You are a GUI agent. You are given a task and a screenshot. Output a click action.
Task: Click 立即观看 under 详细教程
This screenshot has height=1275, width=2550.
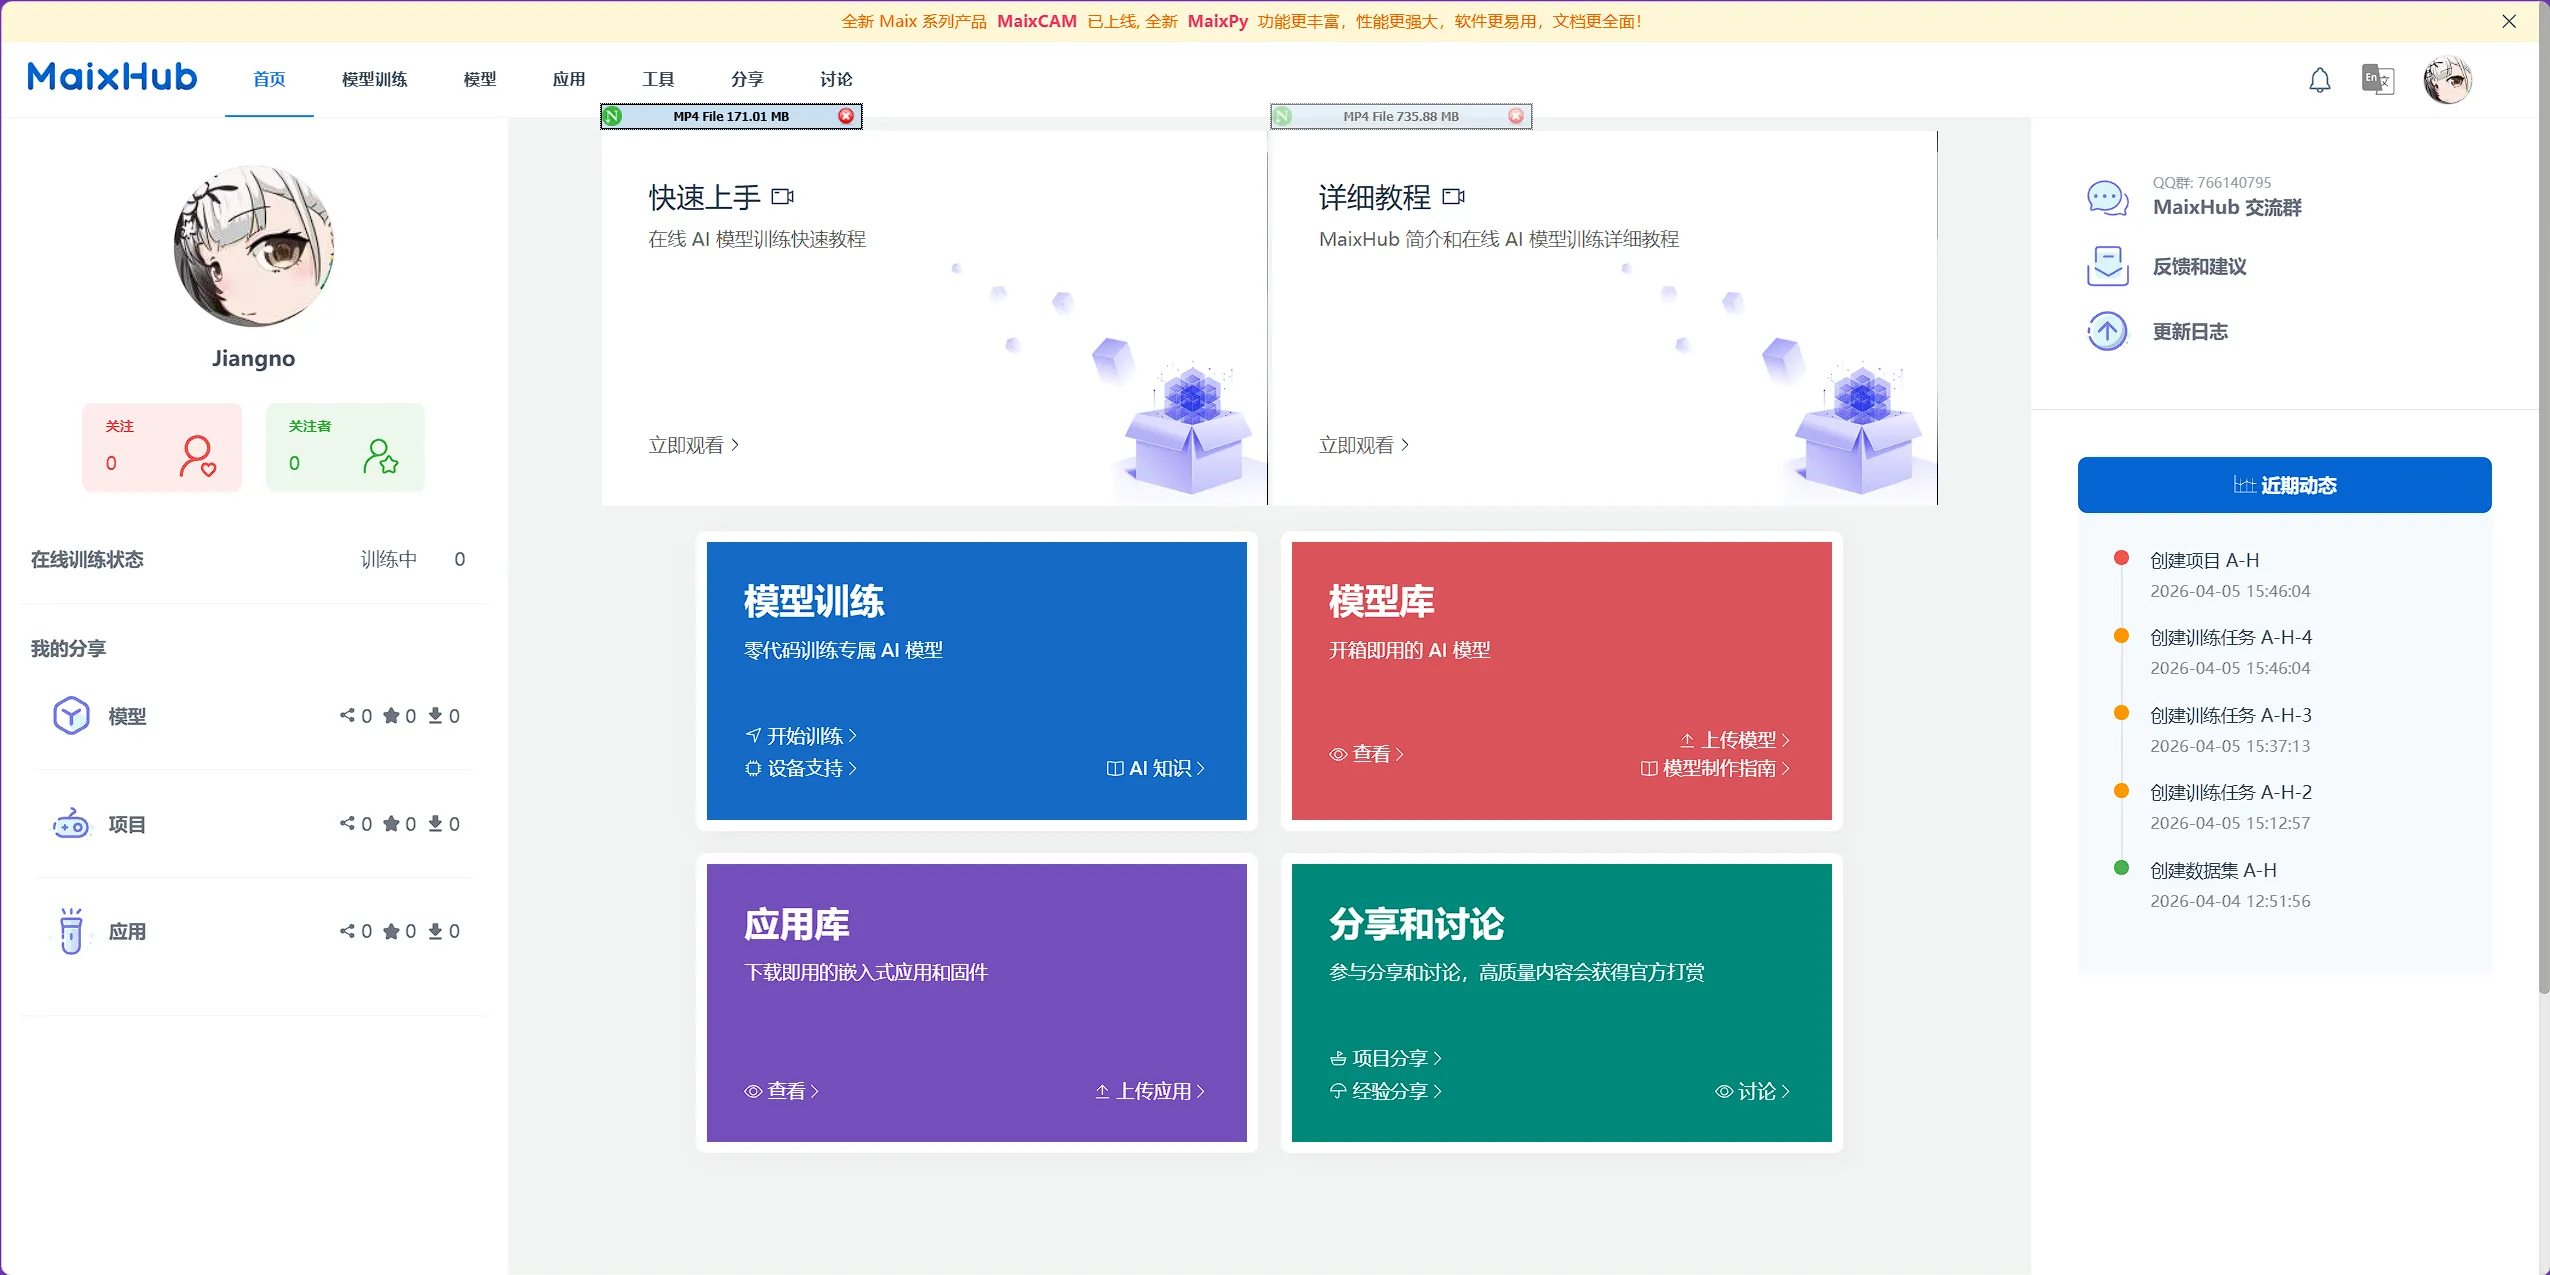[1364, 445]
